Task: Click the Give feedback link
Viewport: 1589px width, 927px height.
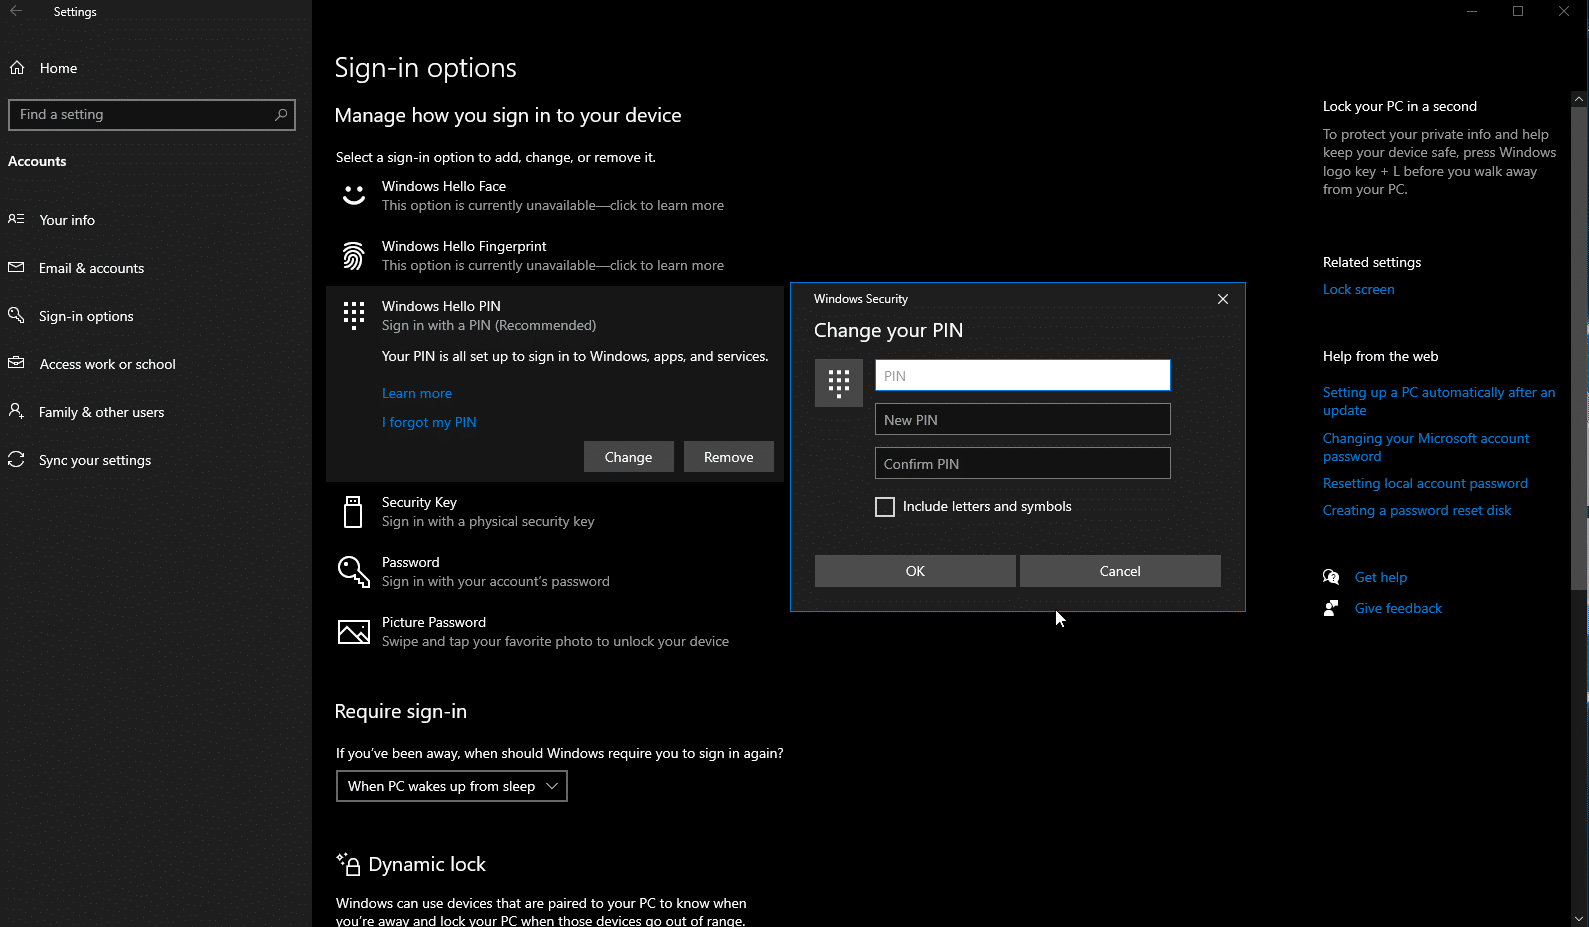Action: (x=1398, y=608)
